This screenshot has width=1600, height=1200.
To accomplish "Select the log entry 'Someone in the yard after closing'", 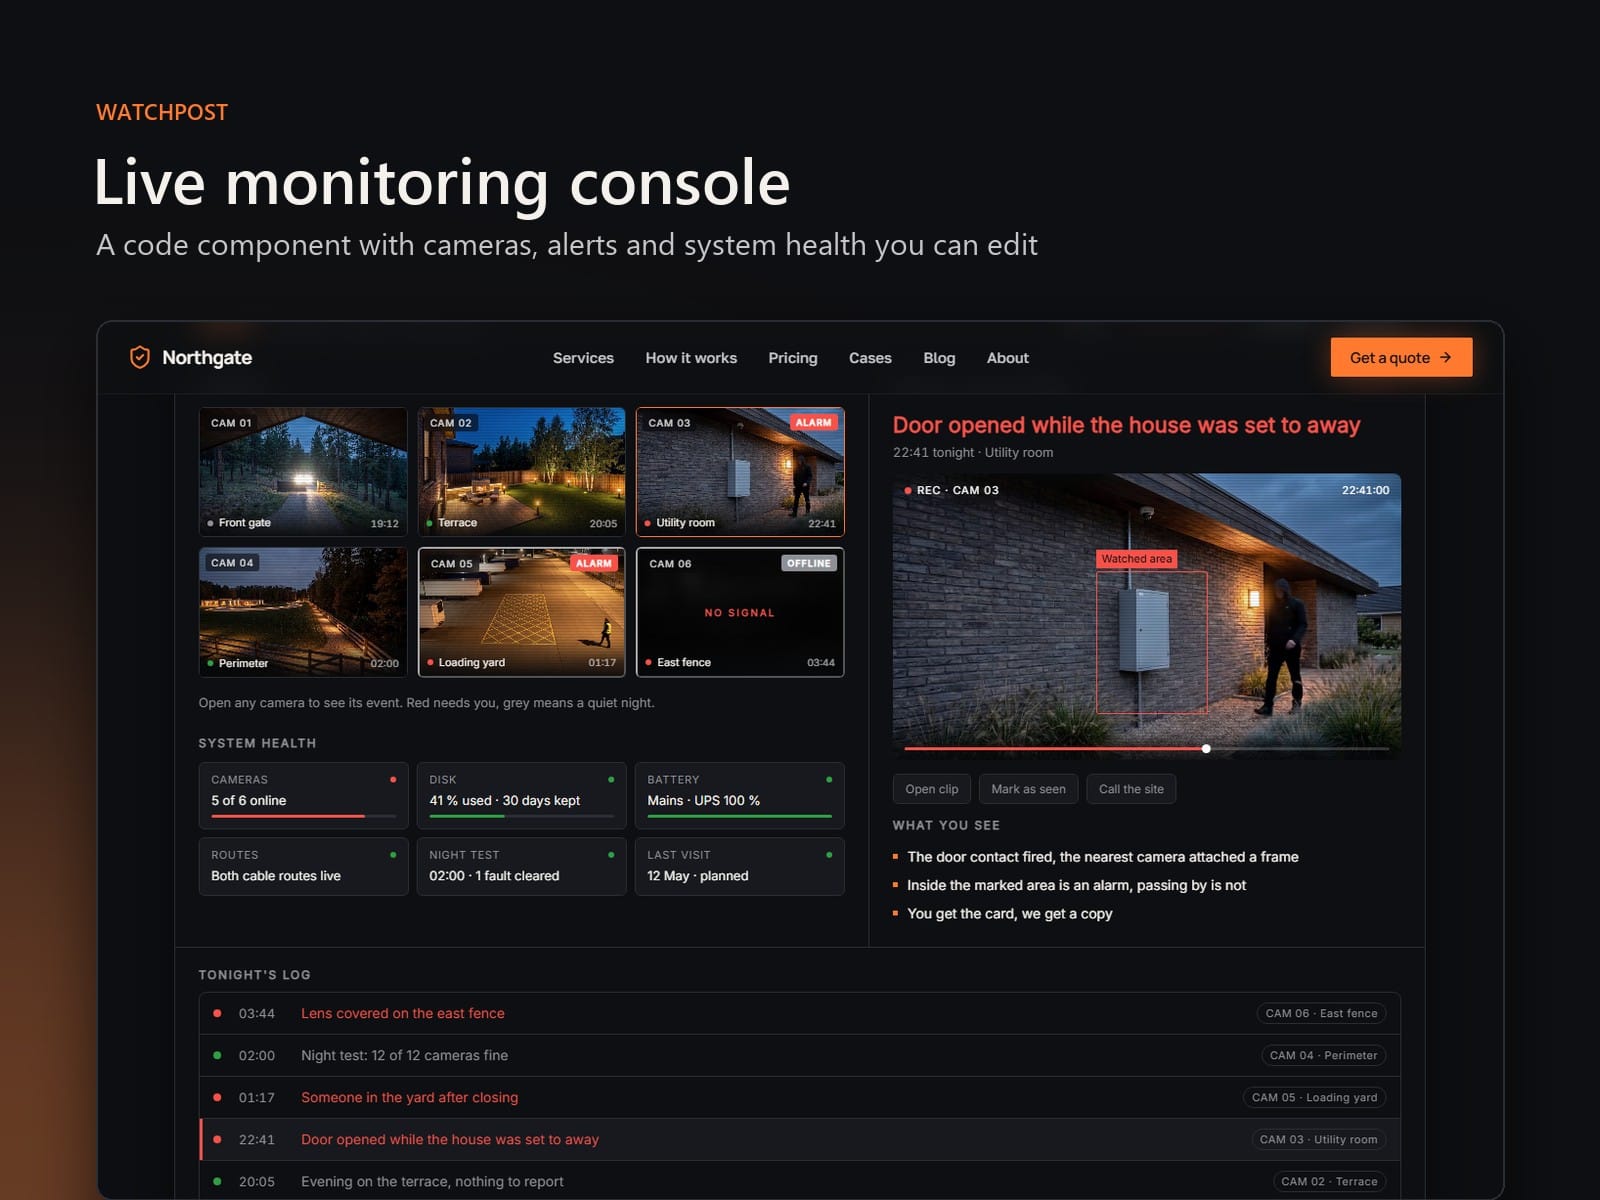I will [800, 1097].
